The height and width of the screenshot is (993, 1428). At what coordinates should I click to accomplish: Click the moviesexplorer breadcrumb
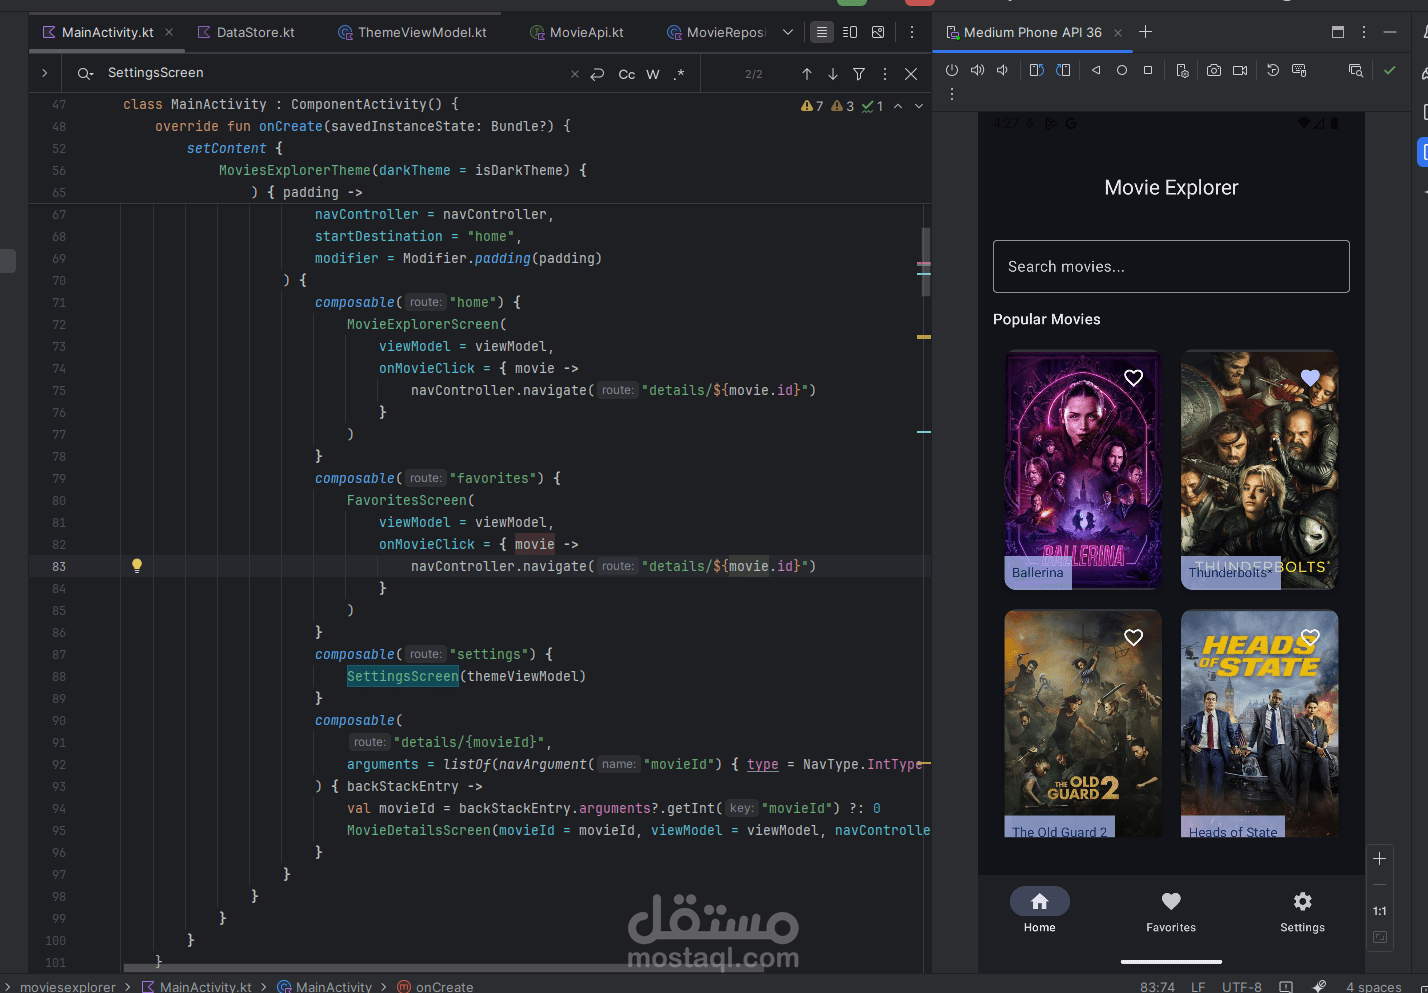click(x=68, y=987)
